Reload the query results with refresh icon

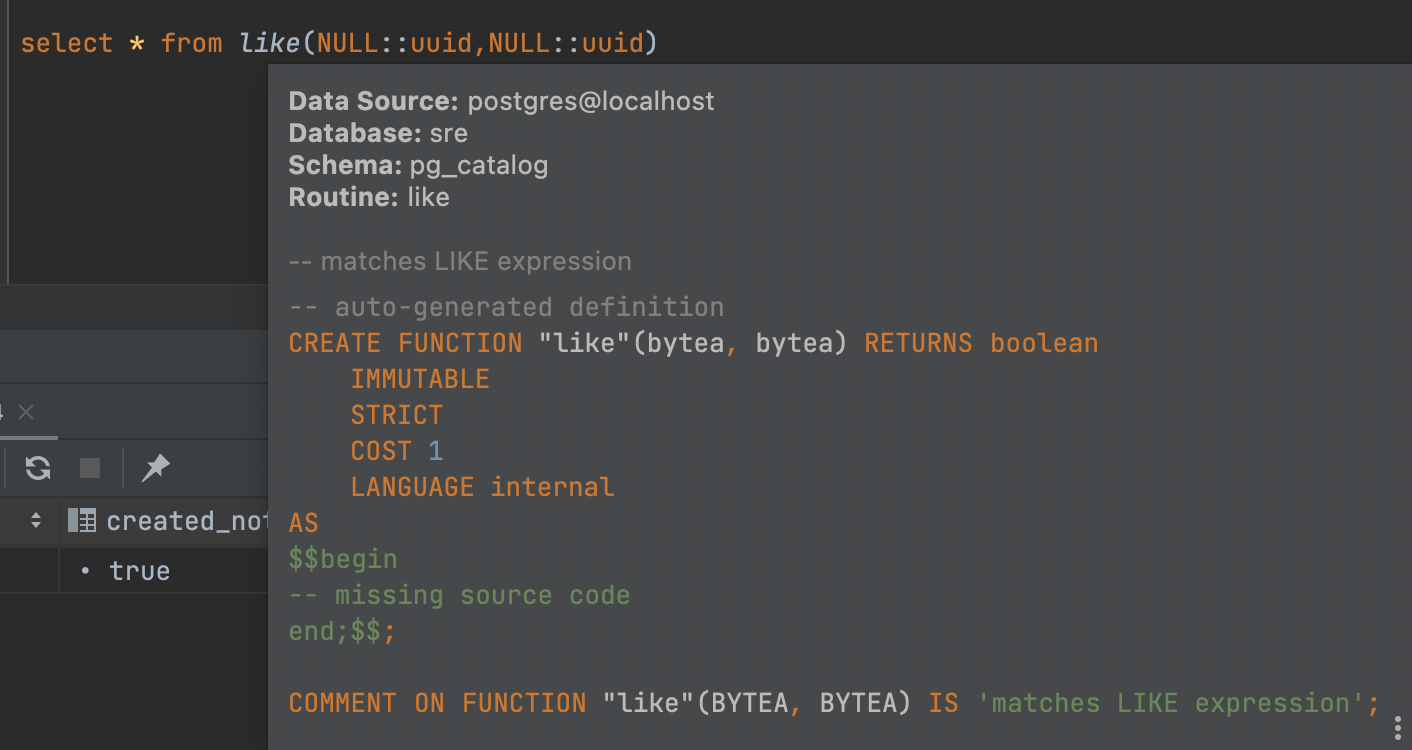(x=38, y=468)
